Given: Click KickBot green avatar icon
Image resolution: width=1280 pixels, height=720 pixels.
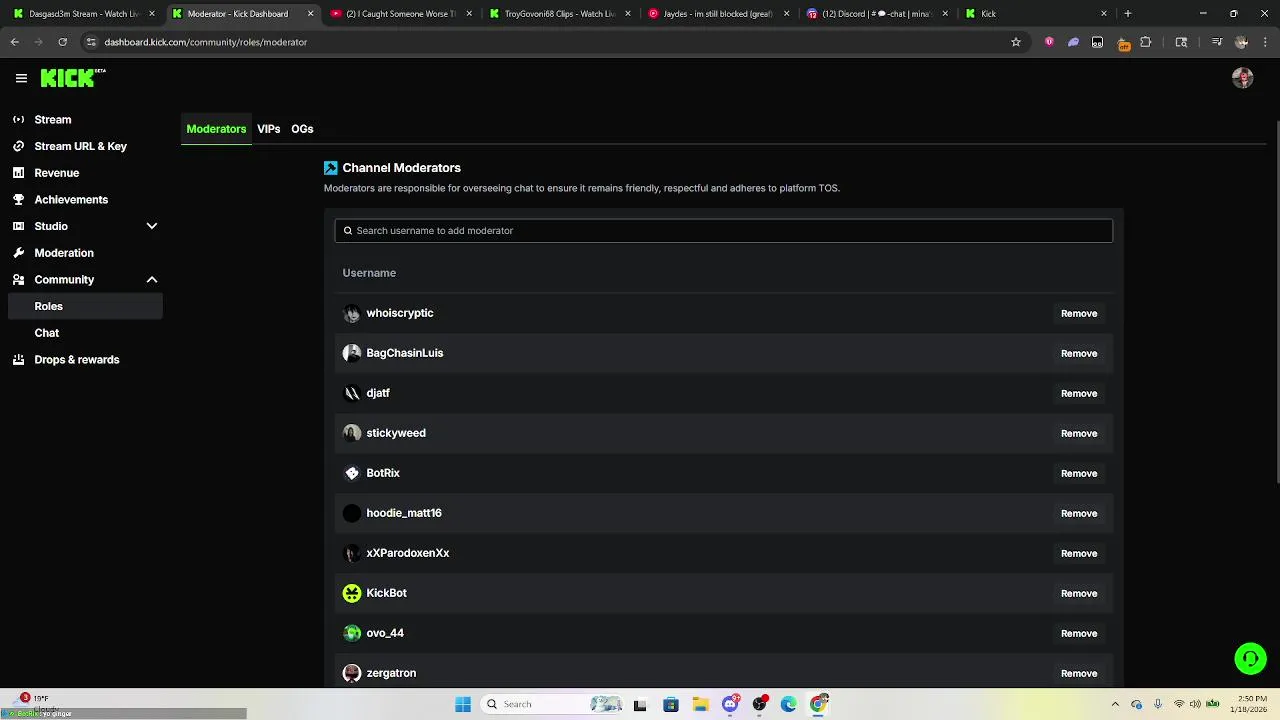Looking at the screenshot, I should click(352, 593).
